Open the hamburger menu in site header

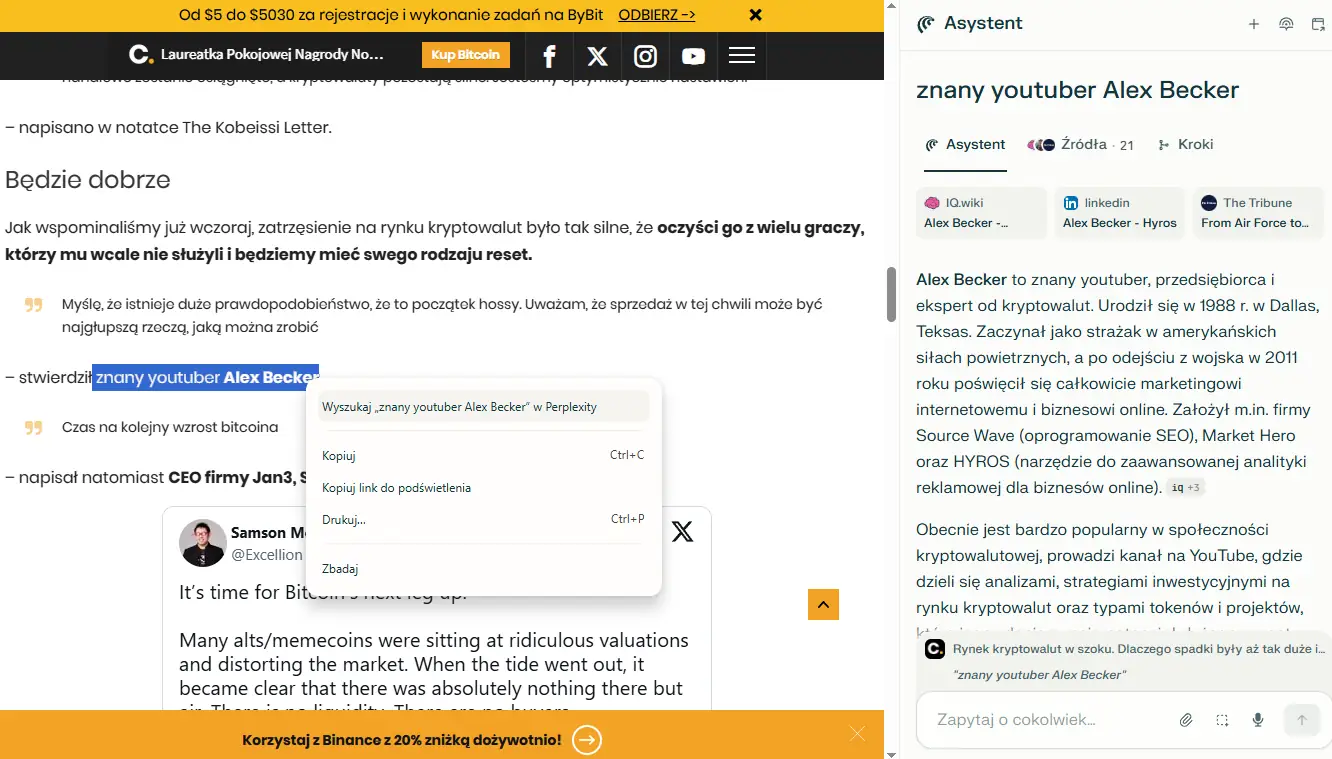[x=742, y=56]
